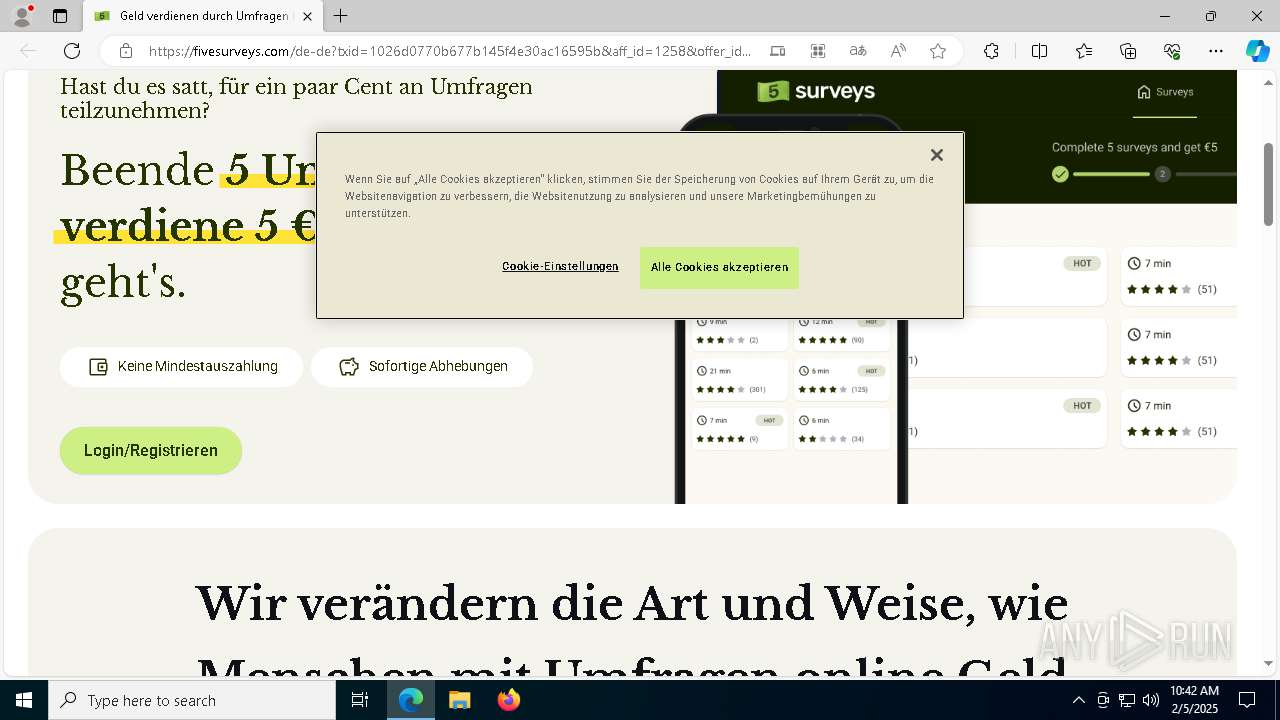Open Firefox in taskbar
Screen dimensions: 1280x720
point(508,700)
